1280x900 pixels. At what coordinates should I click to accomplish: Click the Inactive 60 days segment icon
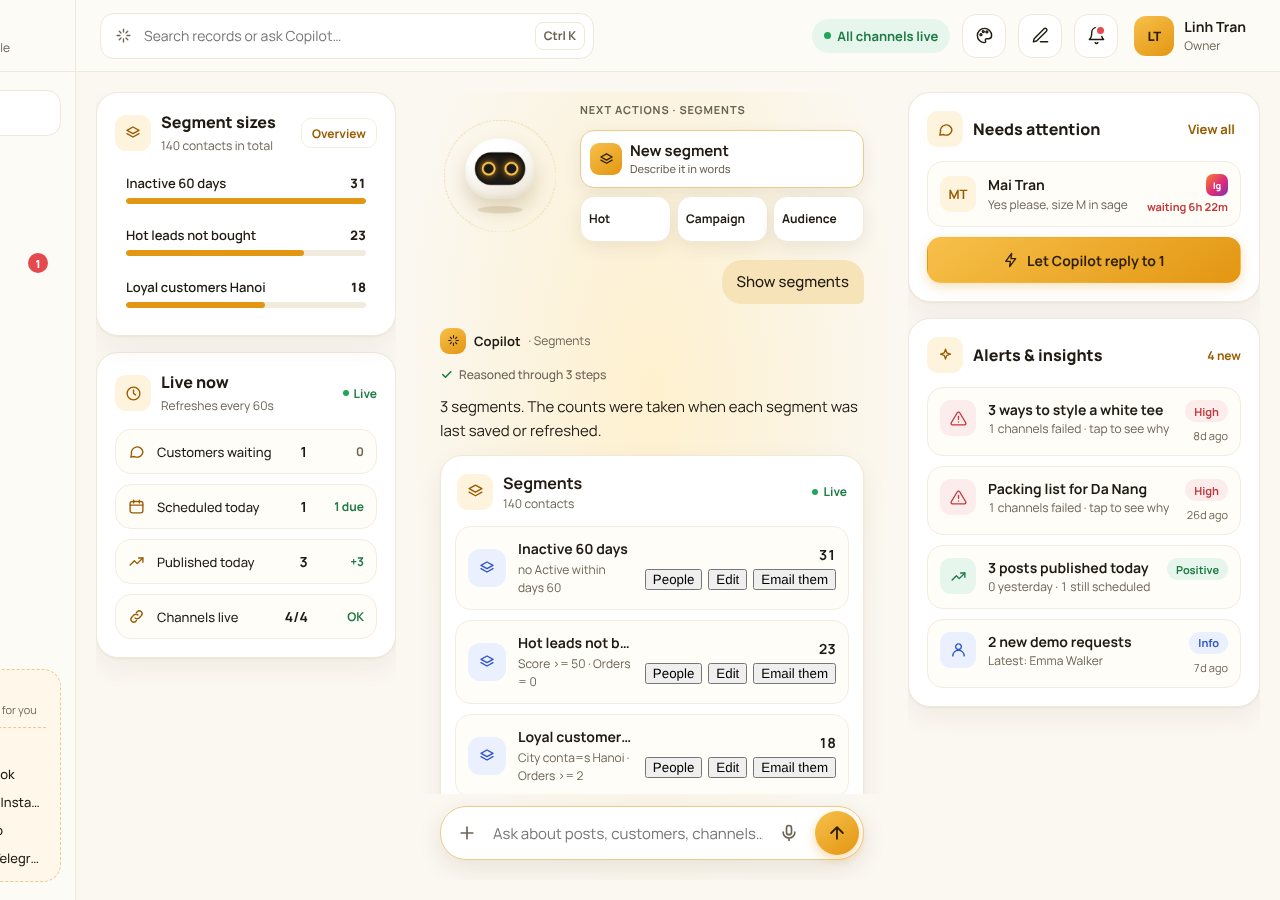point(487,567)
